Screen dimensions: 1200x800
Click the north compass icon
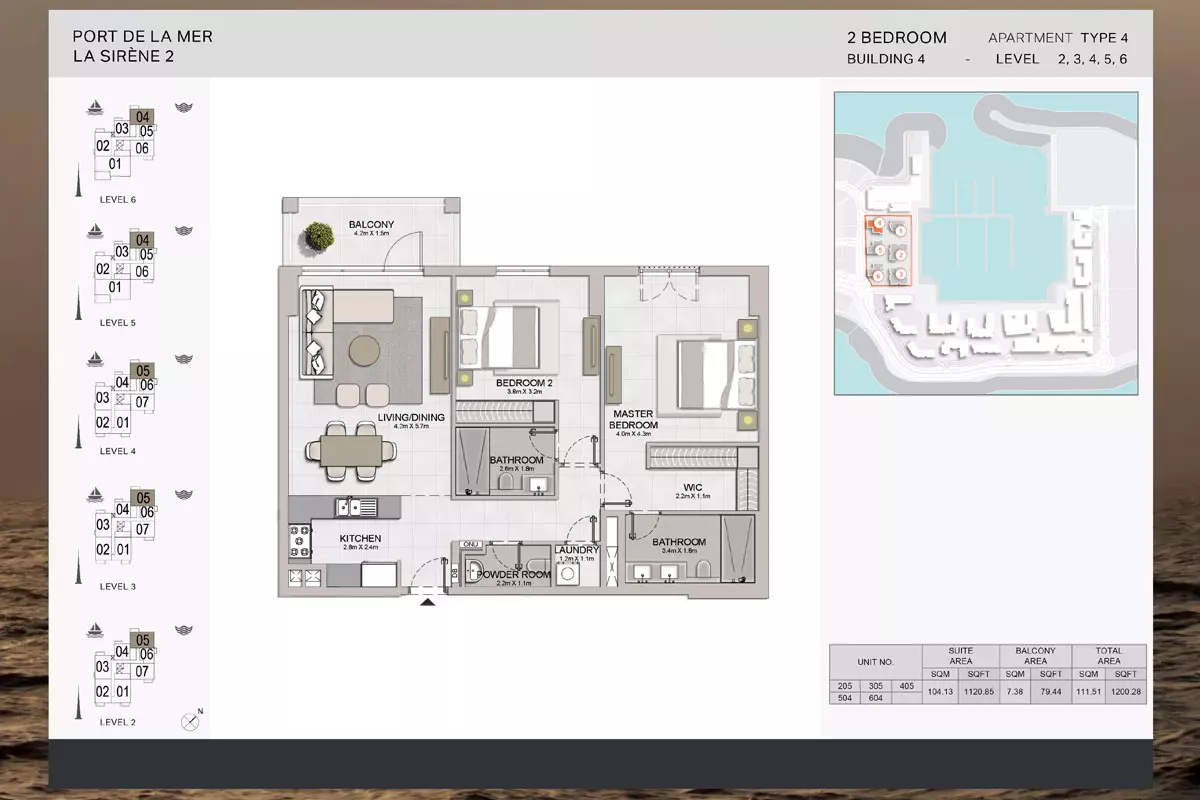tap(189, 720)
